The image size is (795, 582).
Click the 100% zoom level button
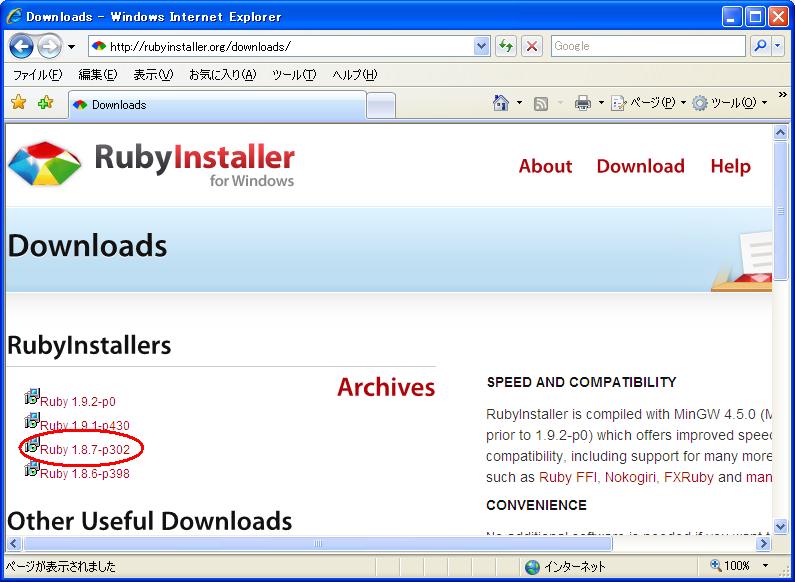[731, 566]
